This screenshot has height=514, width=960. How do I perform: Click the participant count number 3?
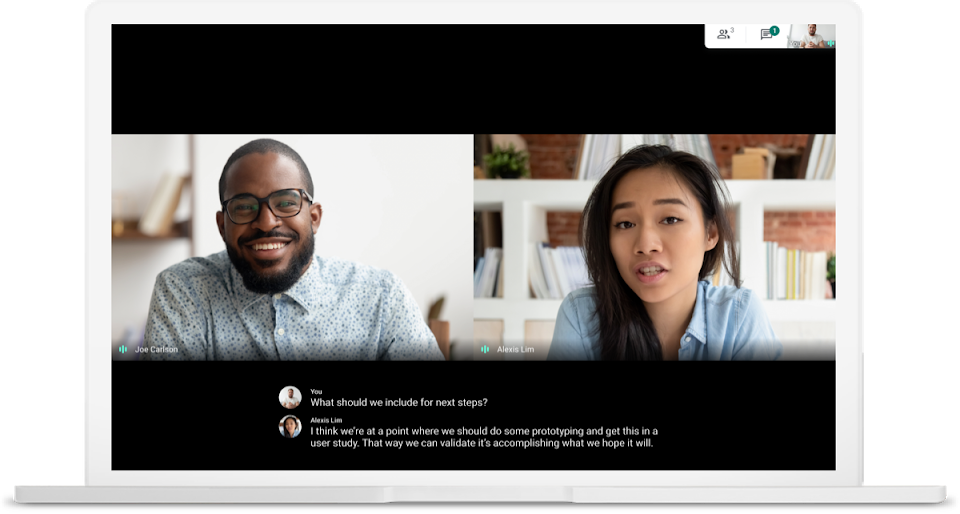(x=732, y=31)
